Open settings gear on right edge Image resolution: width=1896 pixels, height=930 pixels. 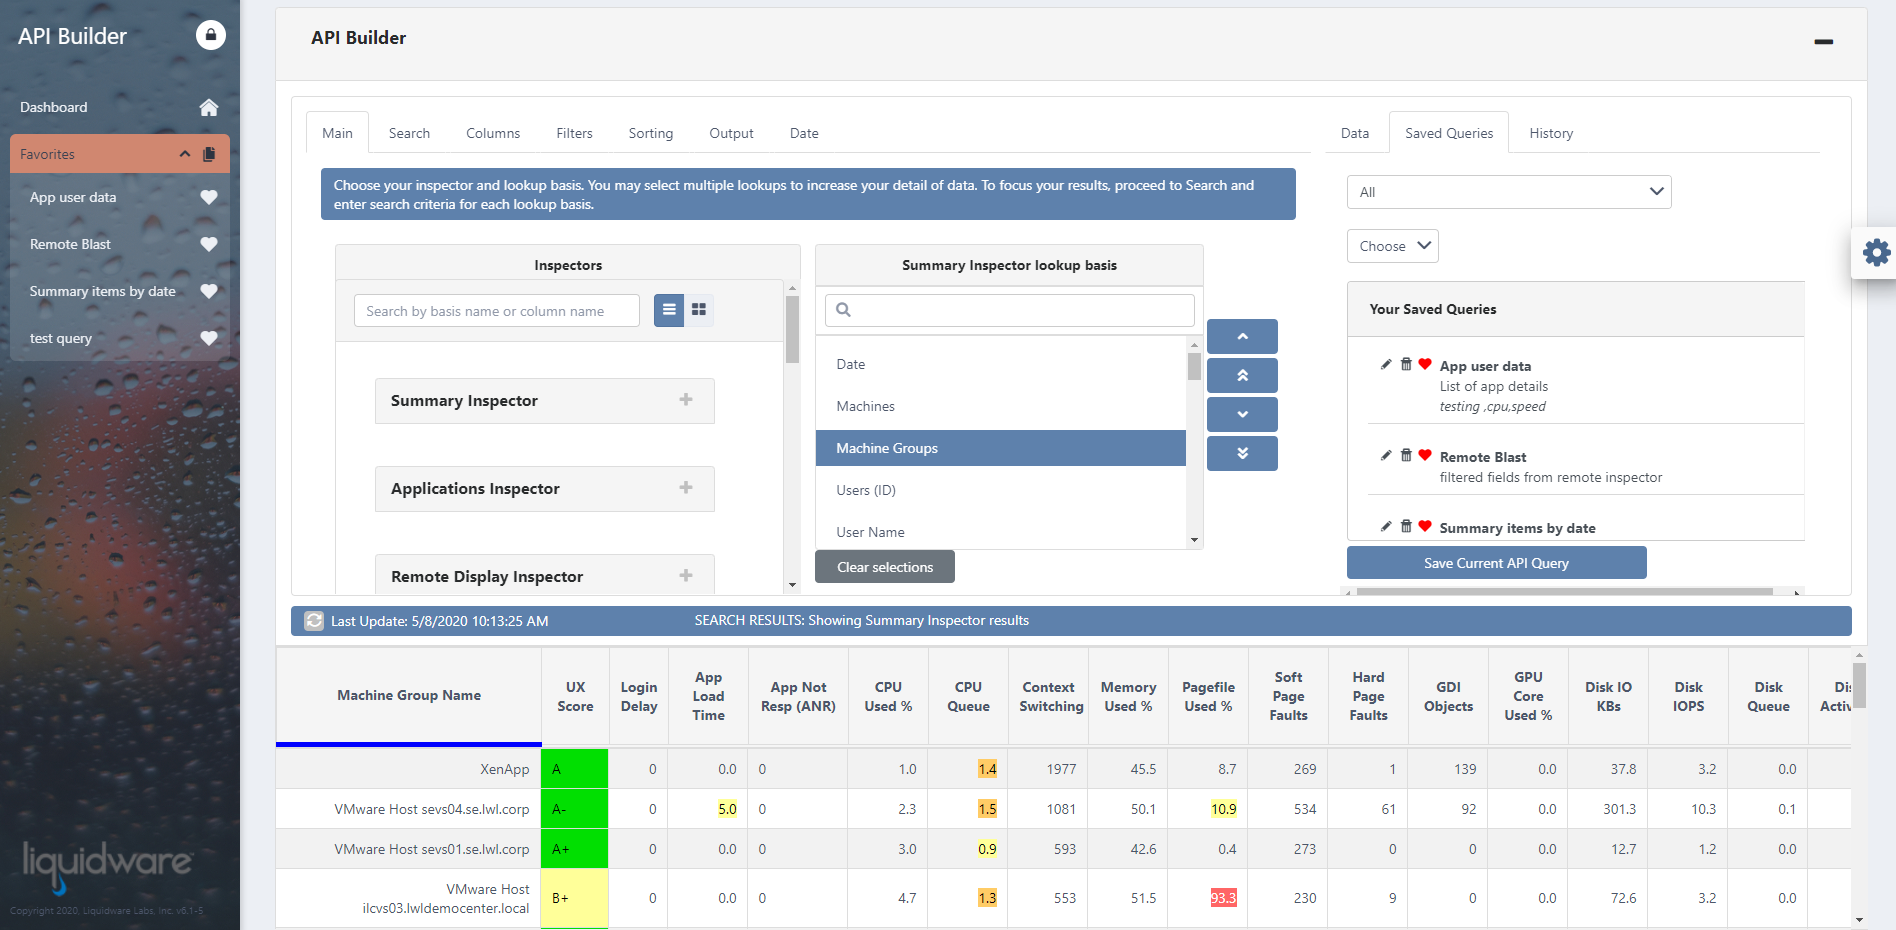(x=1876, y=252)
